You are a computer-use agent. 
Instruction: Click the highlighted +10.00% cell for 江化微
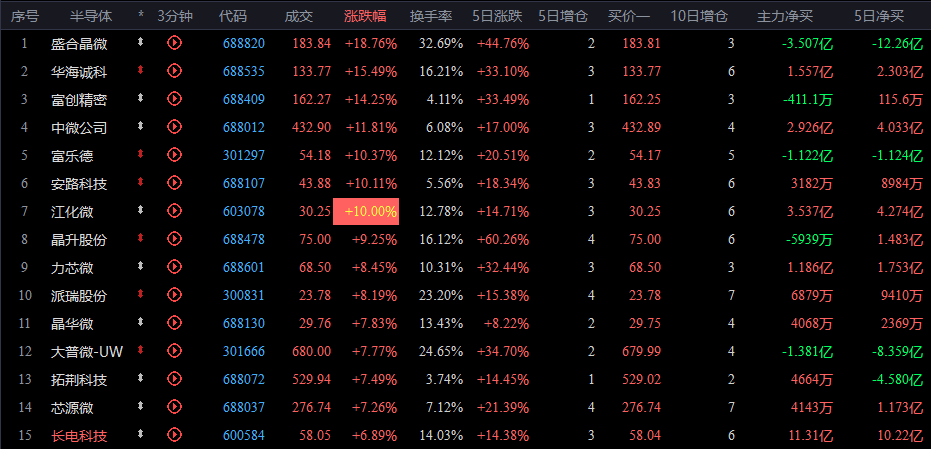pos(366,211)
